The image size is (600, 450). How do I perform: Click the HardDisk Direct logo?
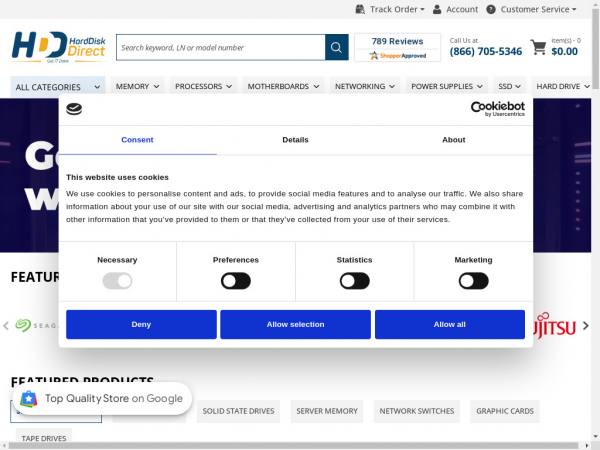58,47
